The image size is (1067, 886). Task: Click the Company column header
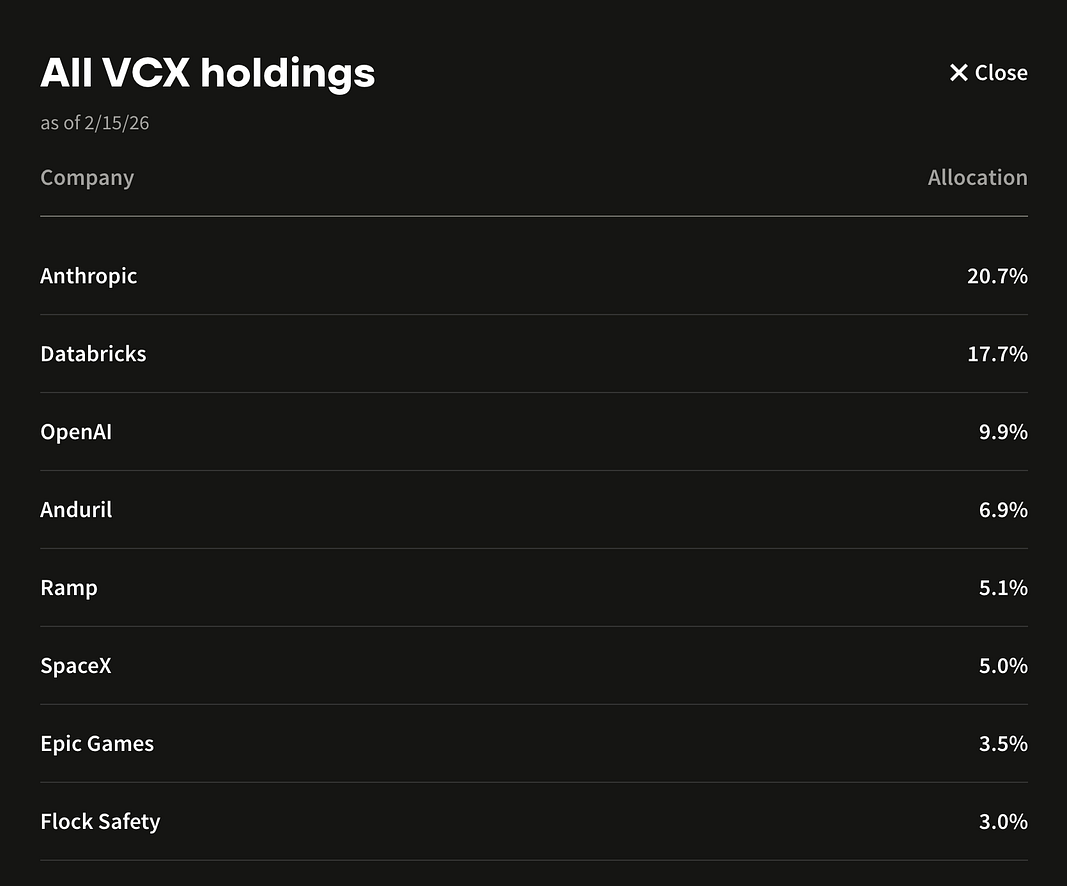coord(87,178)
